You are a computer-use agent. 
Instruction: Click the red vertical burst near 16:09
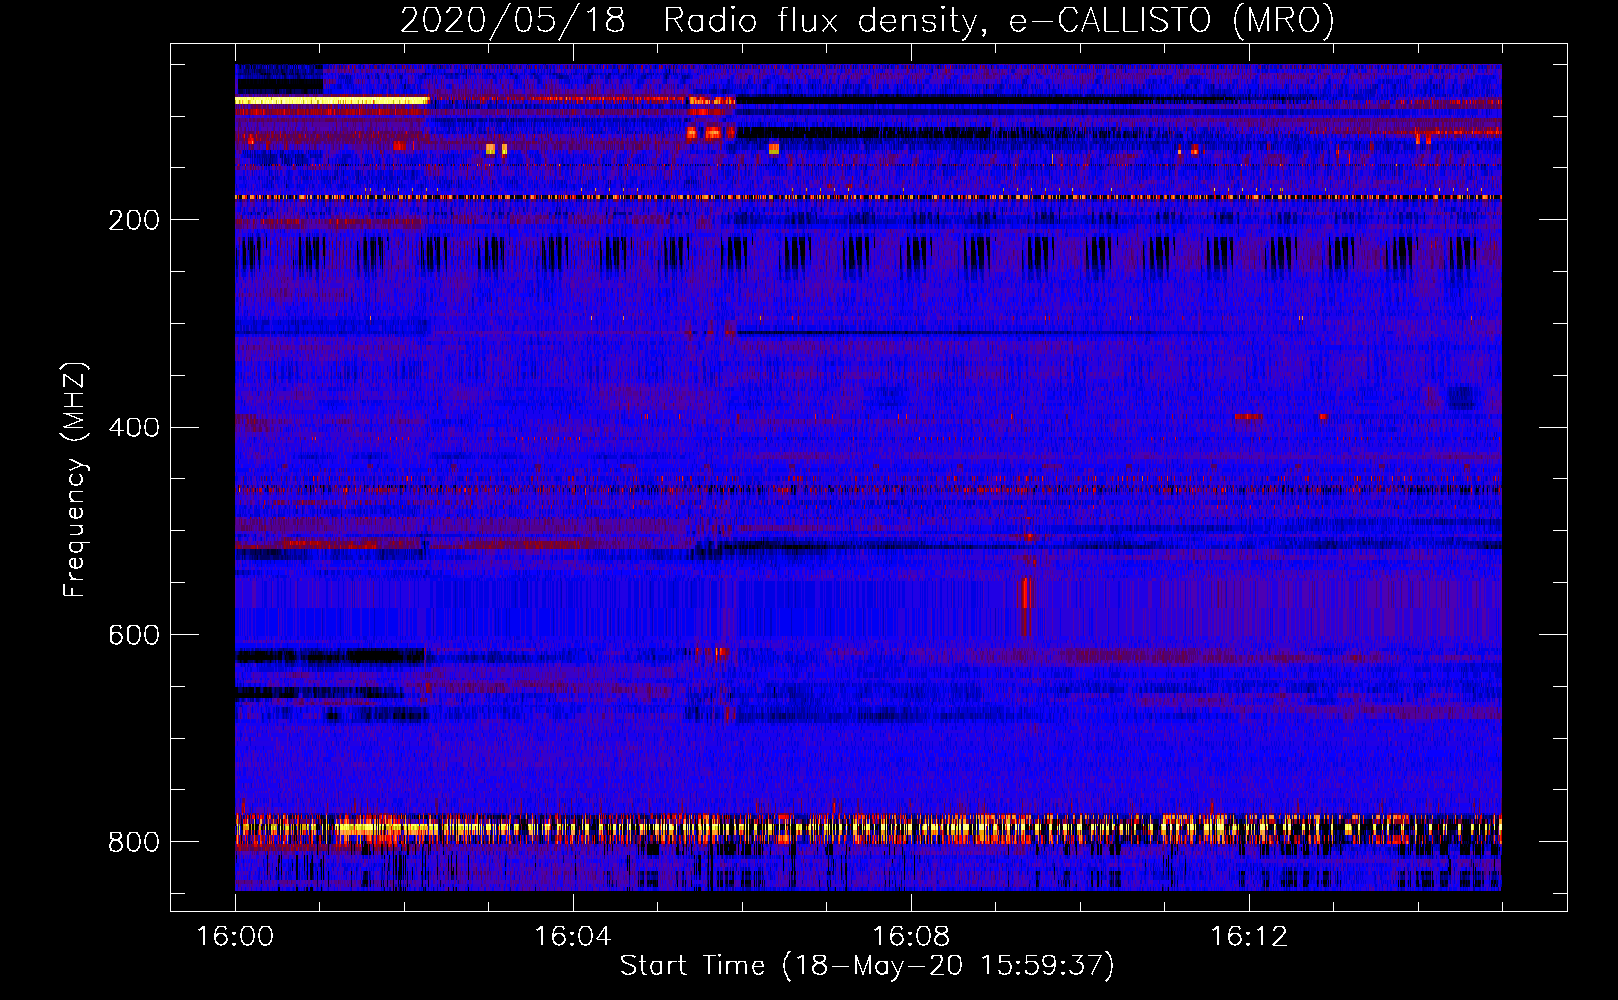(x=1026, y=605)
